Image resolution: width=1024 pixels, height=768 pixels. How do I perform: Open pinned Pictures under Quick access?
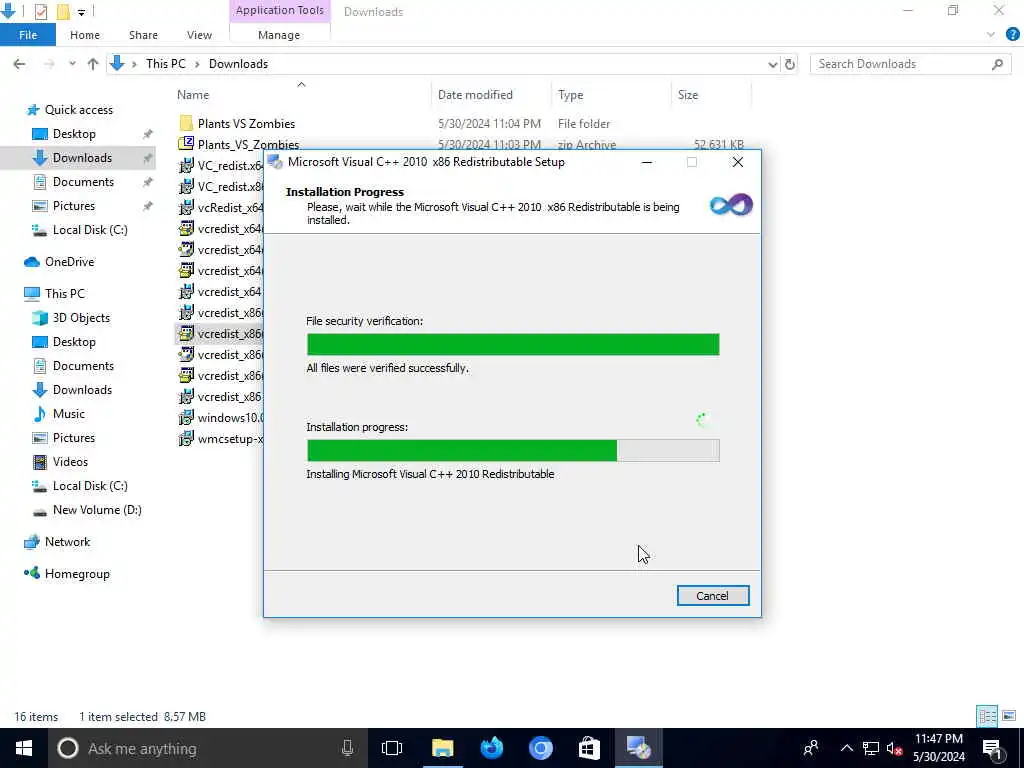[73, 206]
